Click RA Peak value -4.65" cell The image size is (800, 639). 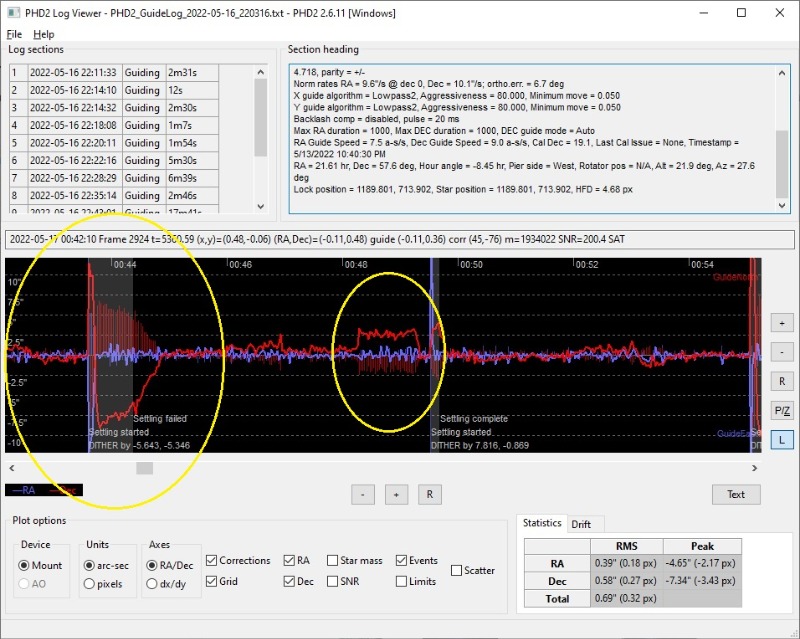[x=702, y=563]
